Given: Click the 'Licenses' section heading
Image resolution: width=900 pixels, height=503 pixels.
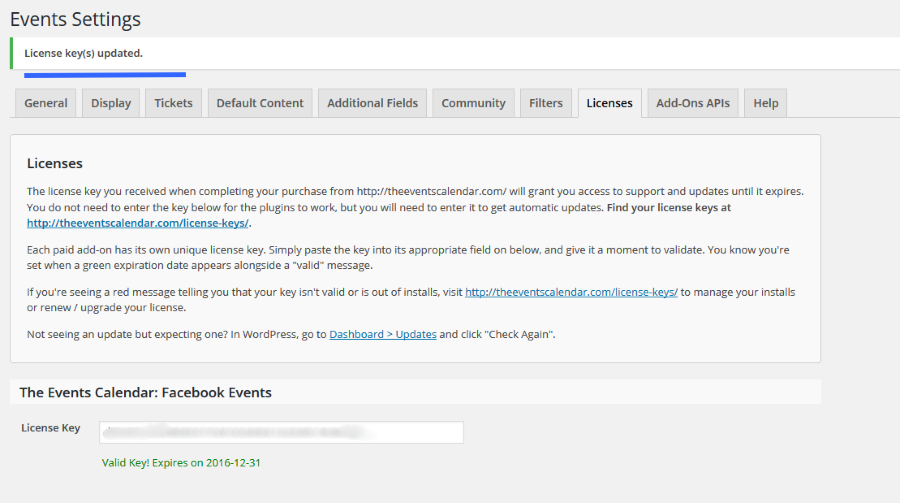Looking at the screenshot, I should click(x=55, y=164).
